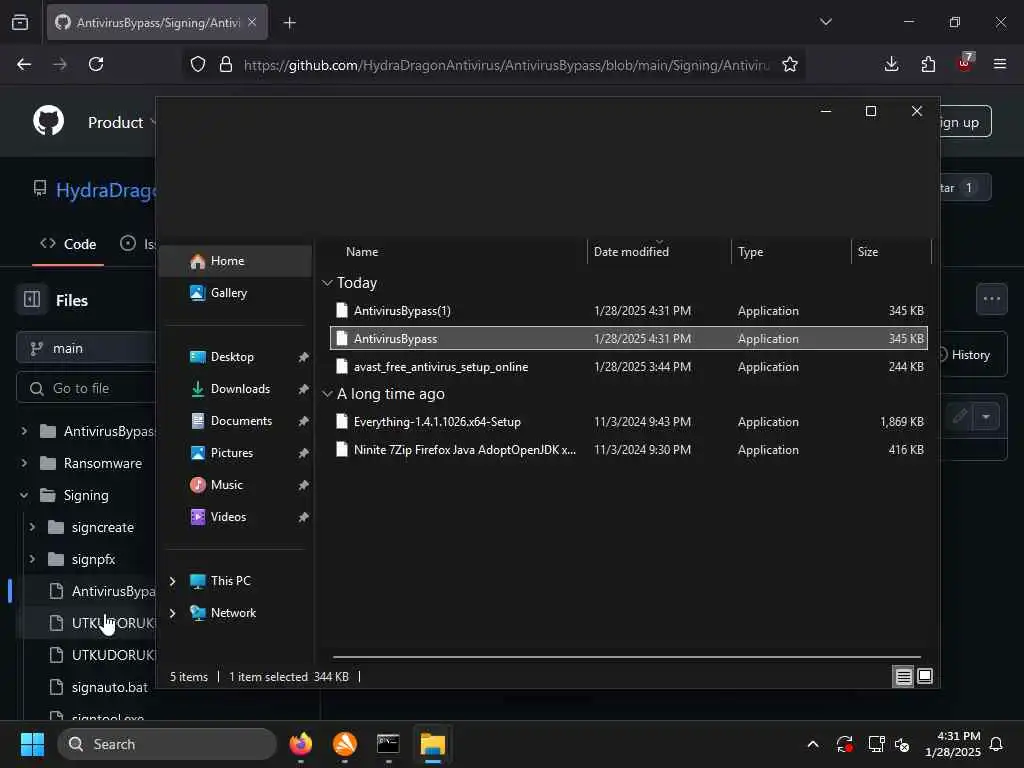Unpin Downloads from quick access
Screen dimensions: 1024x768
(303, 389)
